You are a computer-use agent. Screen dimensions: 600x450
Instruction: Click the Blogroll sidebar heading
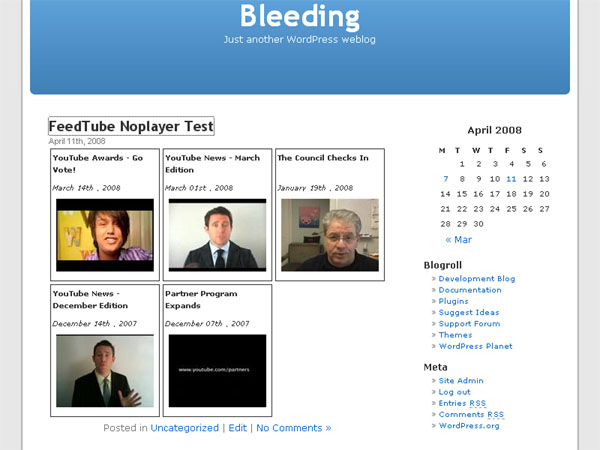pos(443,265)
